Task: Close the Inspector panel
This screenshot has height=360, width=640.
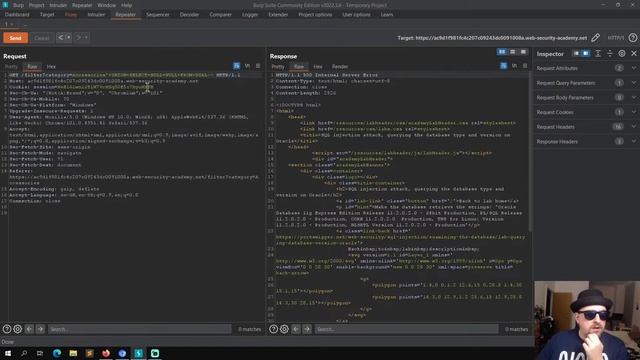Action: coord(634,54)
